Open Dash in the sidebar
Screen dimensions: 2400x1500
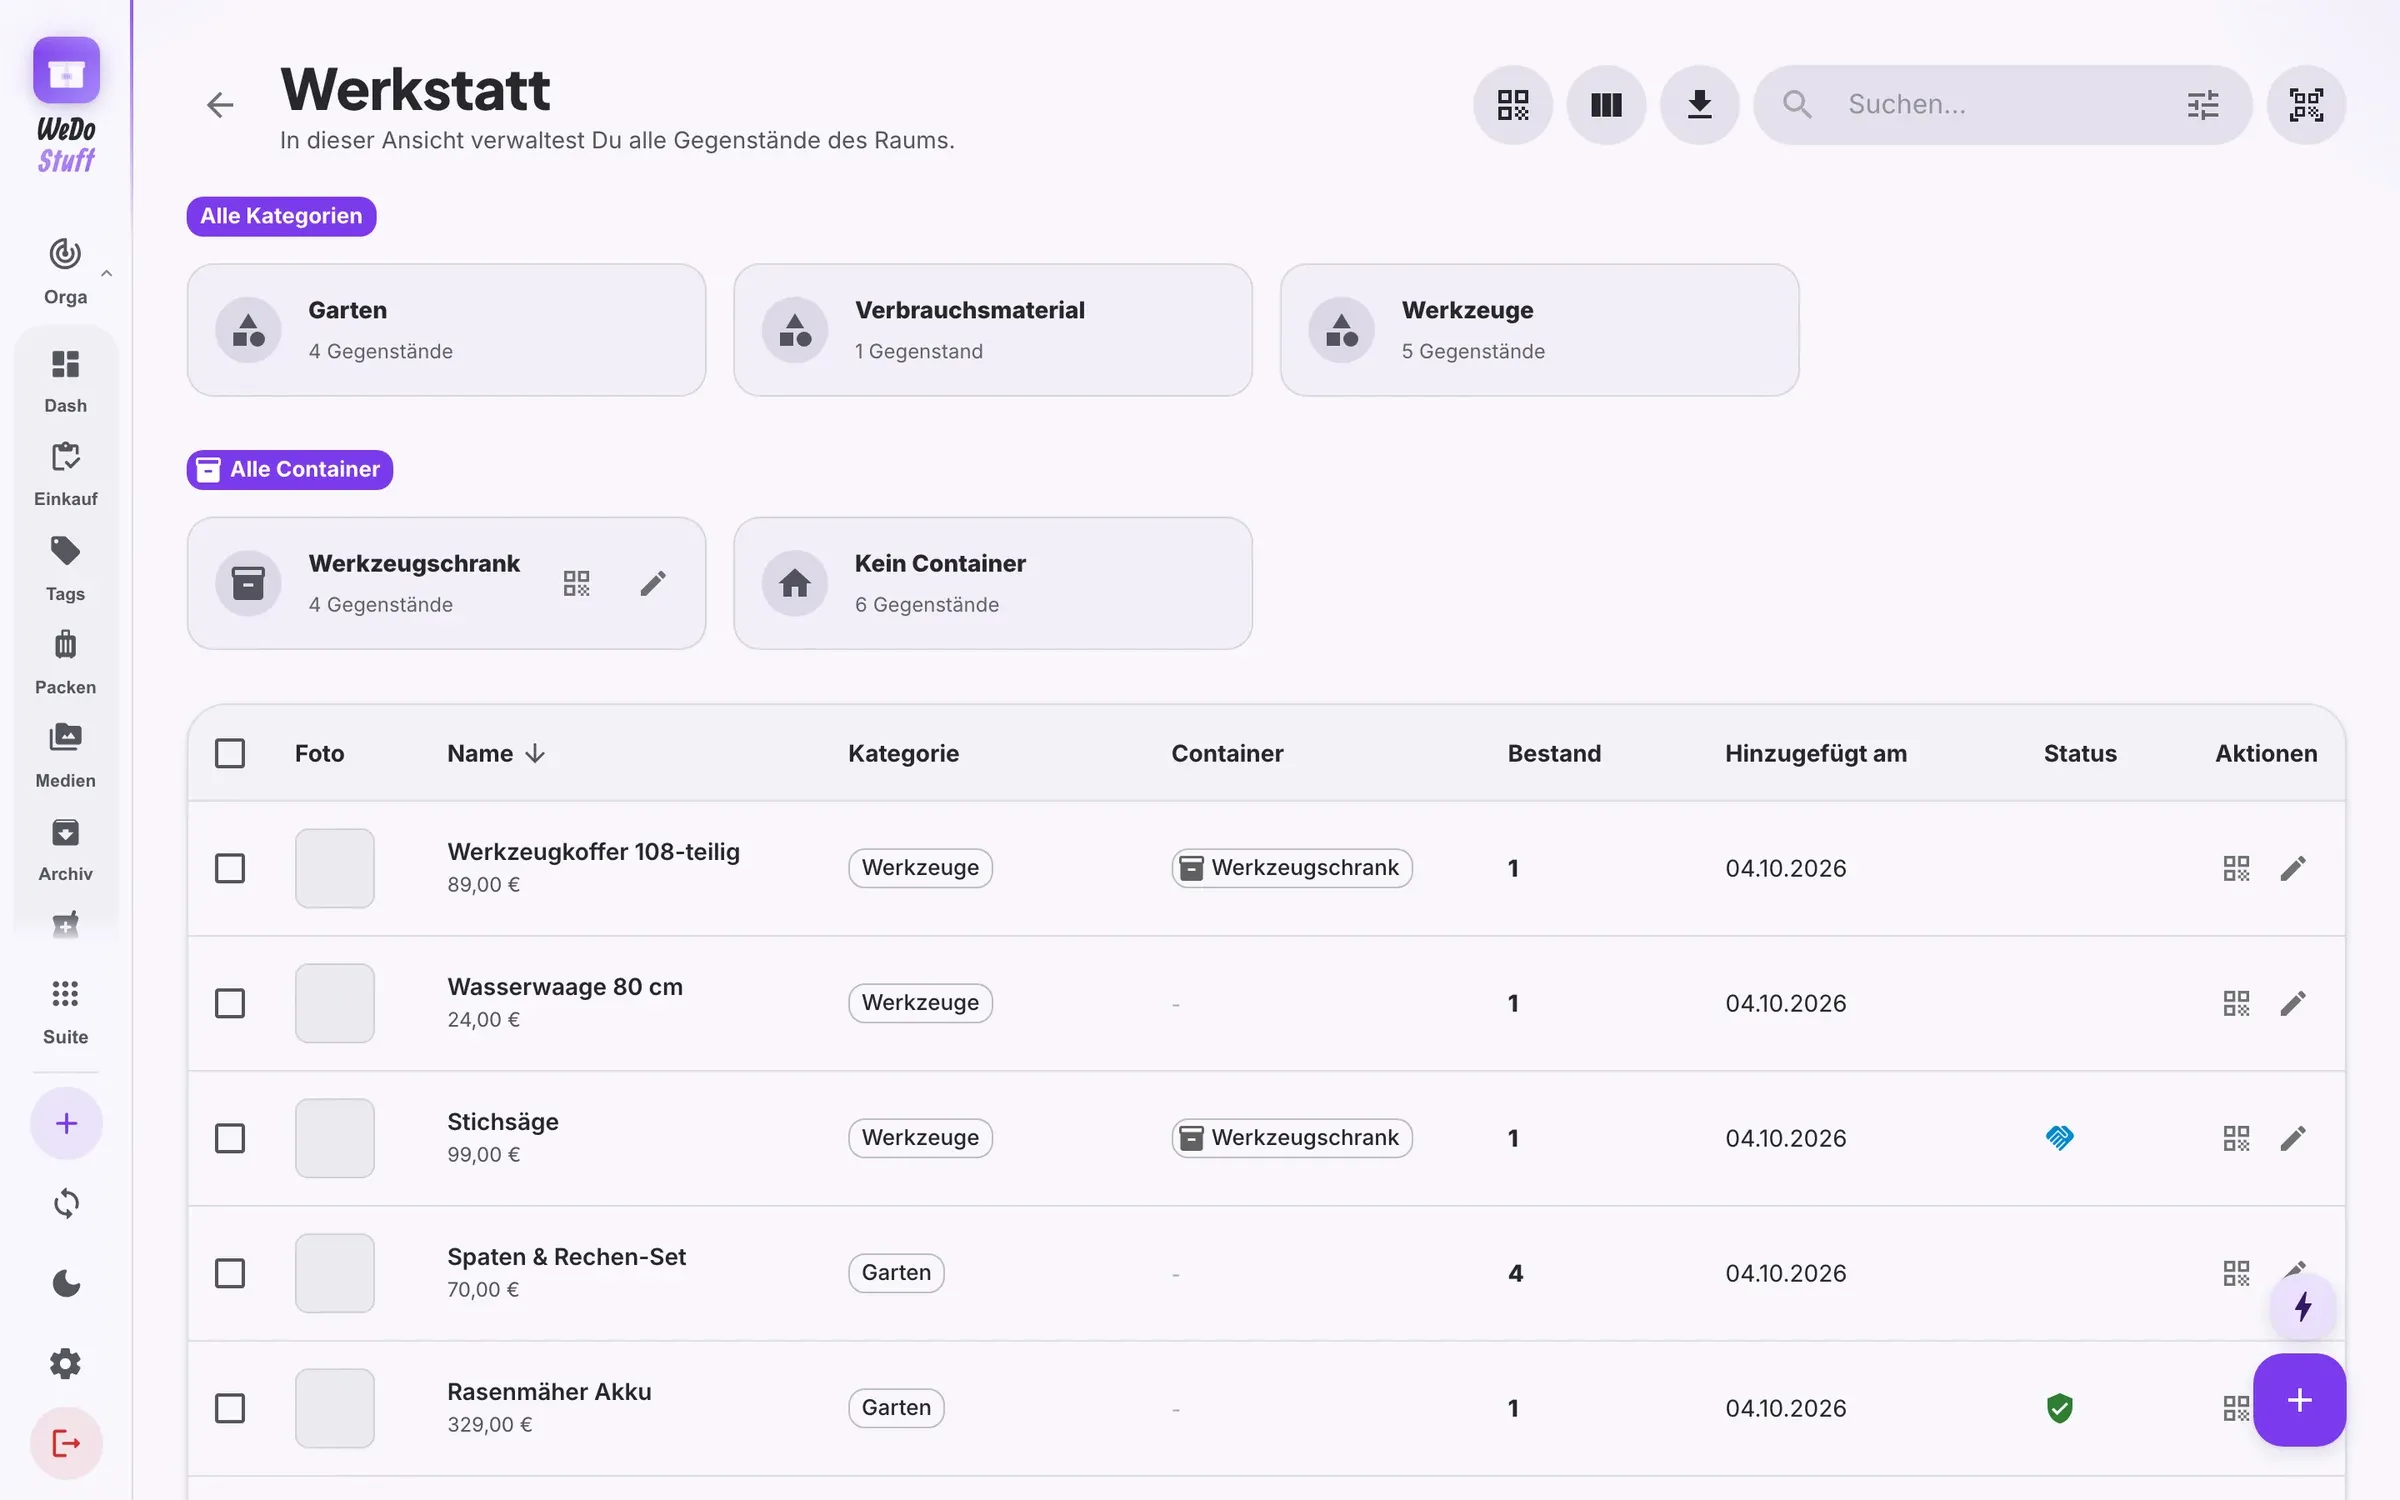click(65, 381)
